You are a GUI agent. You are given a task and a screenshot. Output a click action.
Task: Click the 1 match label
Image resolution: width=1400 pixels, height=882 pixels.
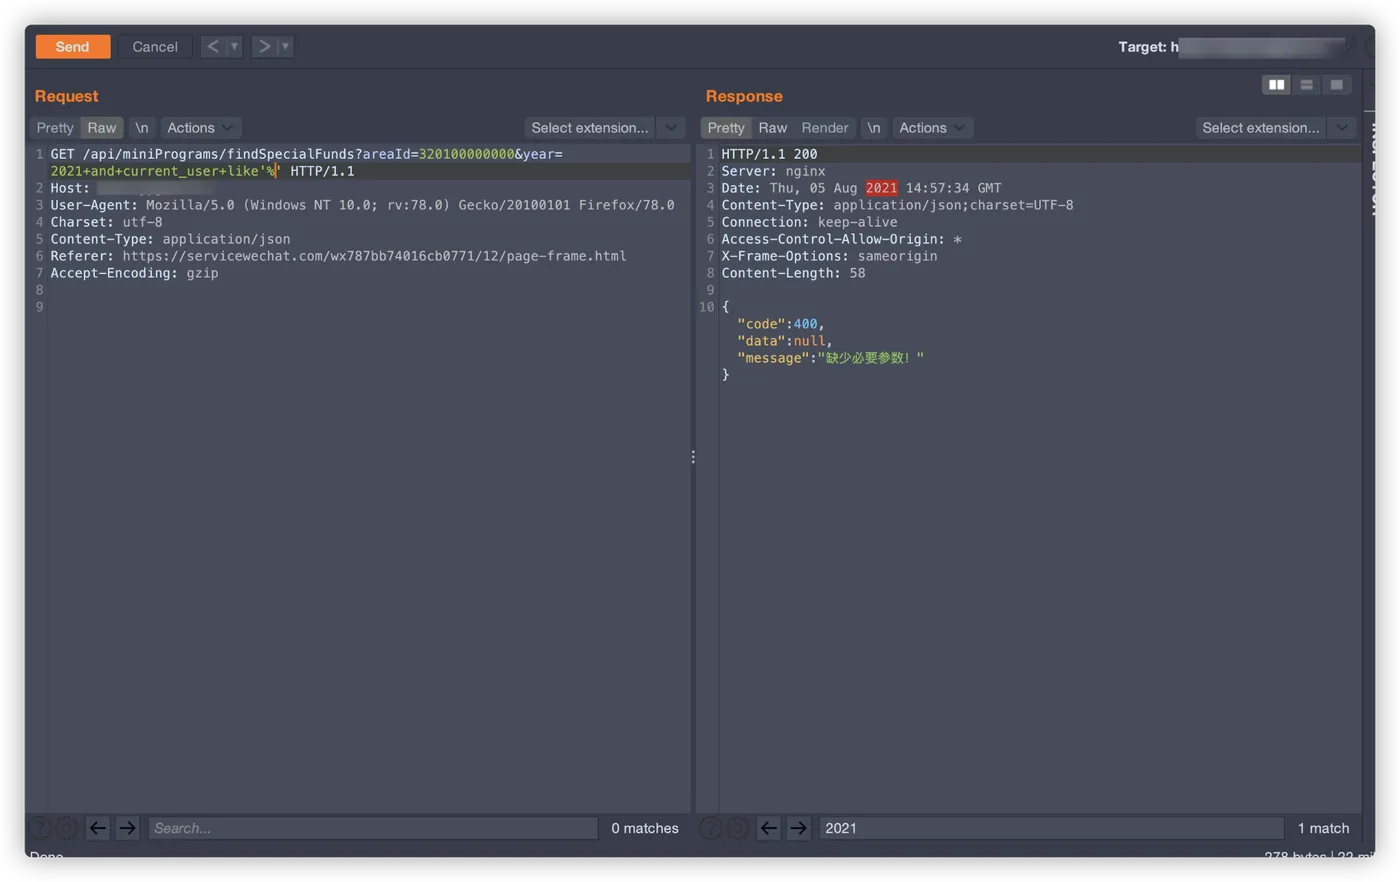coord(1323,828)
